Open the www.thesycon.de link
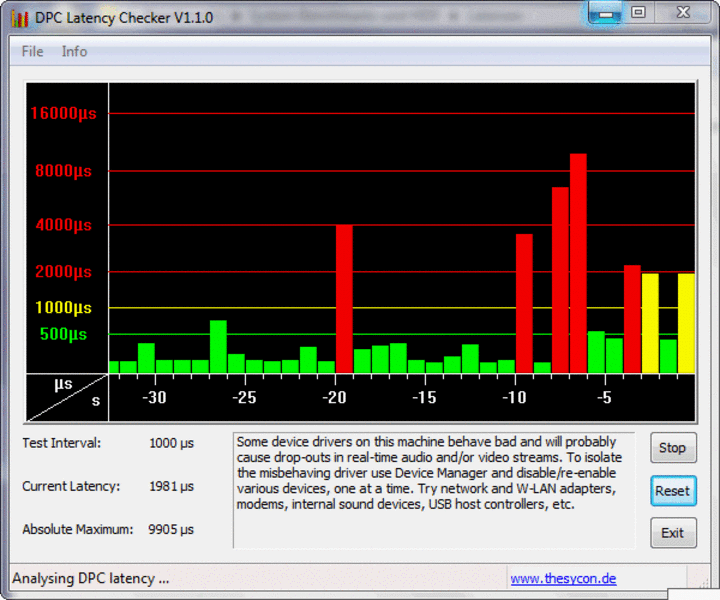The image size is (720, 600). tap(563, 578)
